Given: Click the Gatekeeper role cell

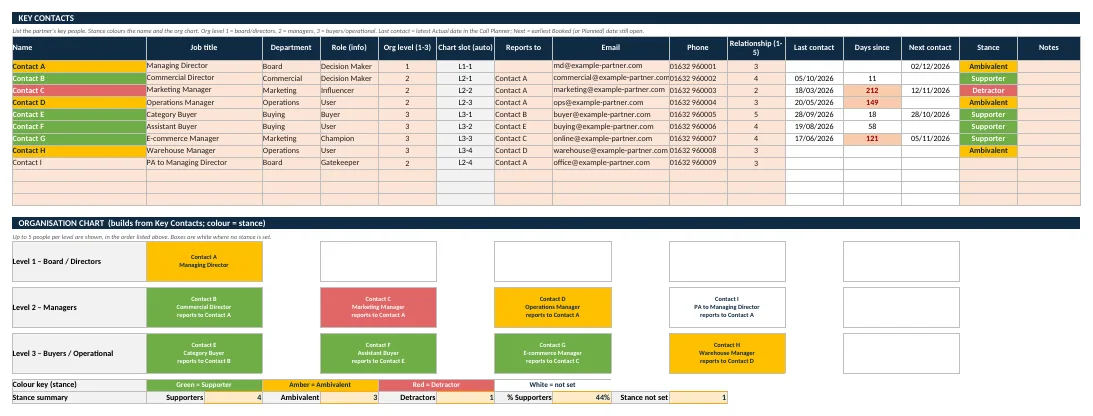Looking at the screenshot, I should [349, 163].
